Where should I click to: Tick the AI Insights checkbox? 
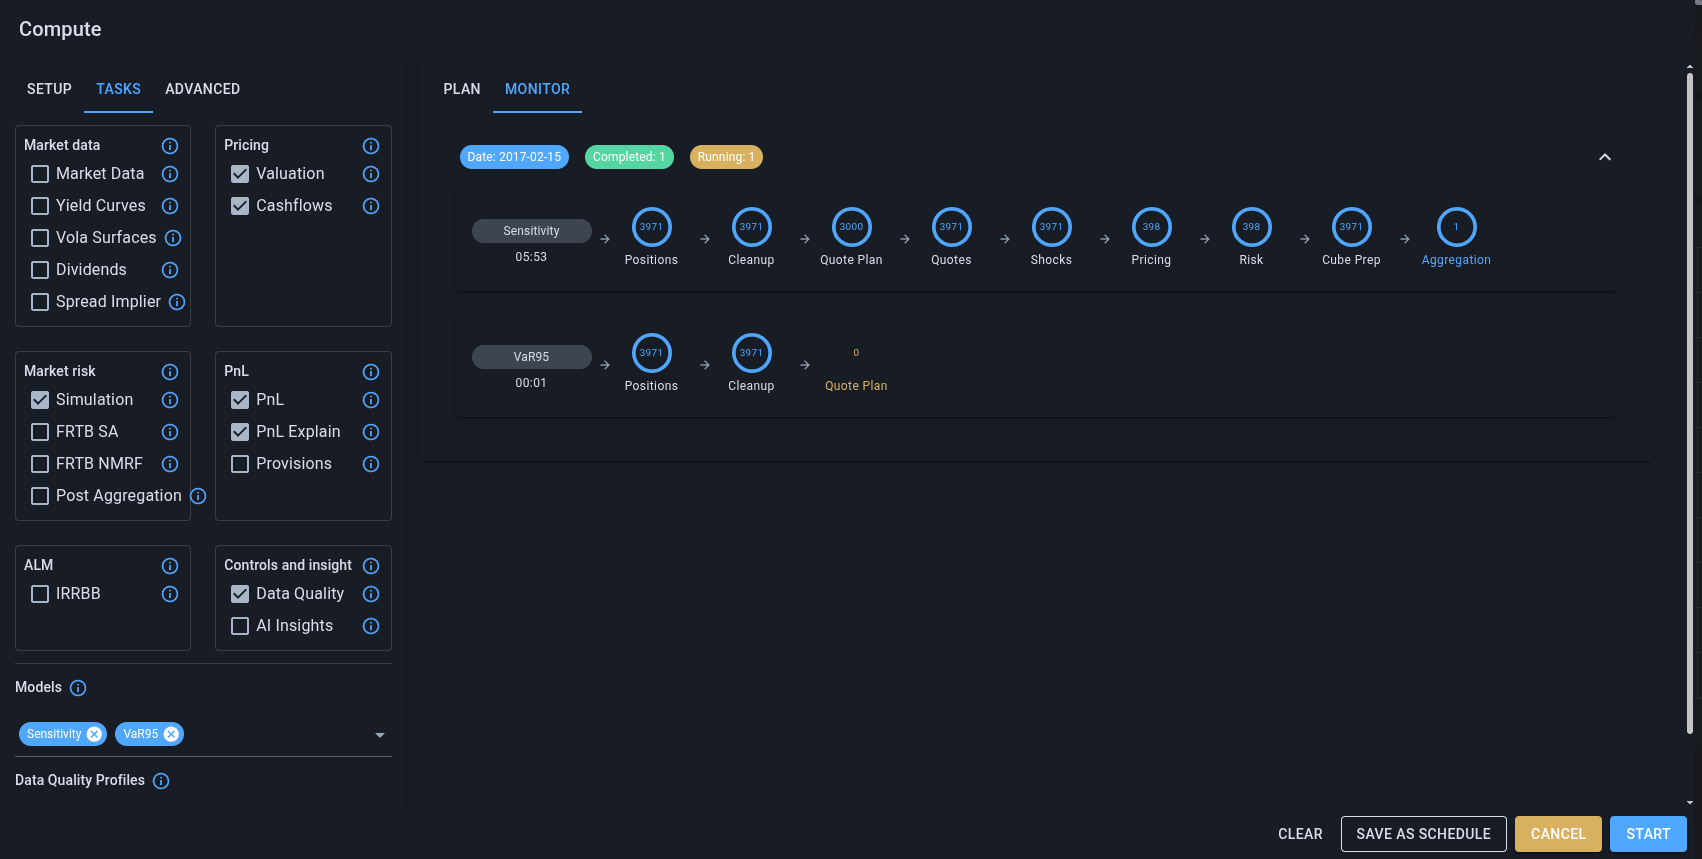pos(240,626)
